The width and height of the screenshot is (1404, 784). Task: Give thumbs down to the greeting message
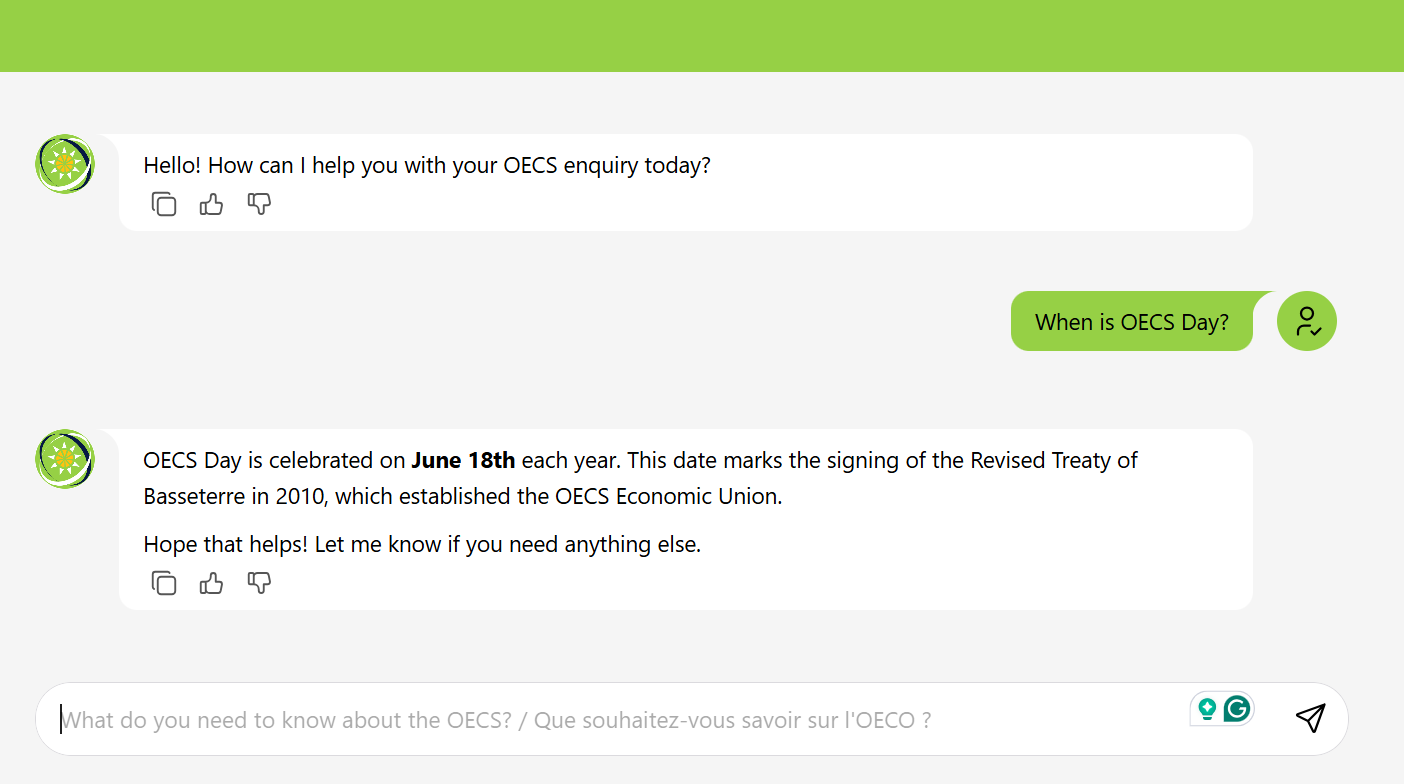pyautogui.click(x=259, y=205)
